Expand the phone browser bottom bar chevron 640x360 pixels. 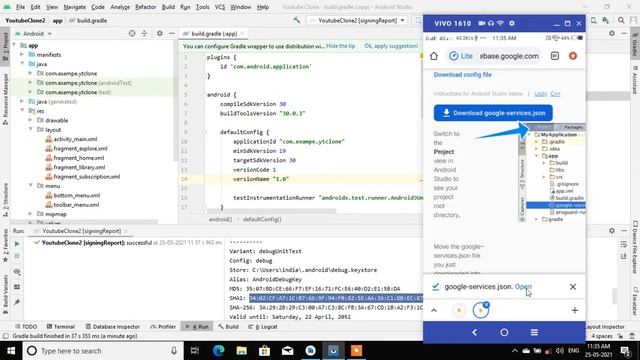[x=433, y=311]
